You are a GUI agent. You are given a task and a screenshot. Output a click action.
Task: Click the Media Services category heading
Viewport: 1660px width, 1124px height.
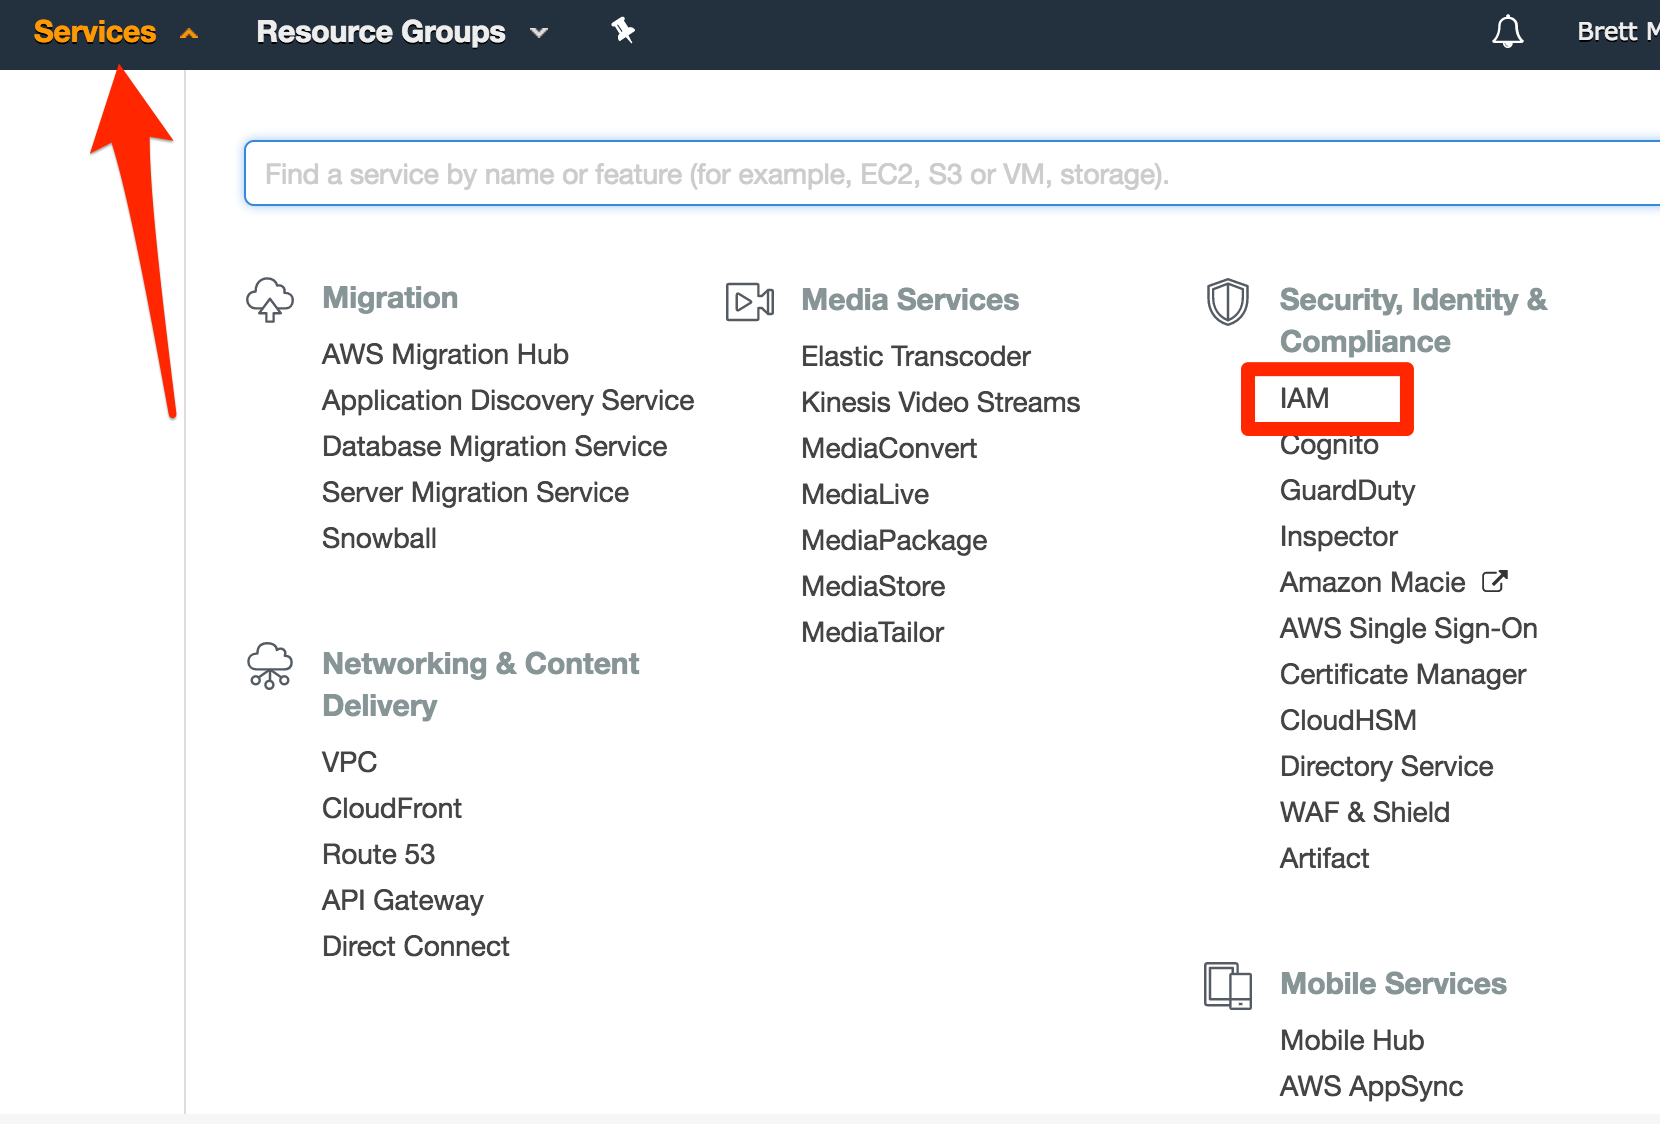pyautogui.click(x=910, y=300)
